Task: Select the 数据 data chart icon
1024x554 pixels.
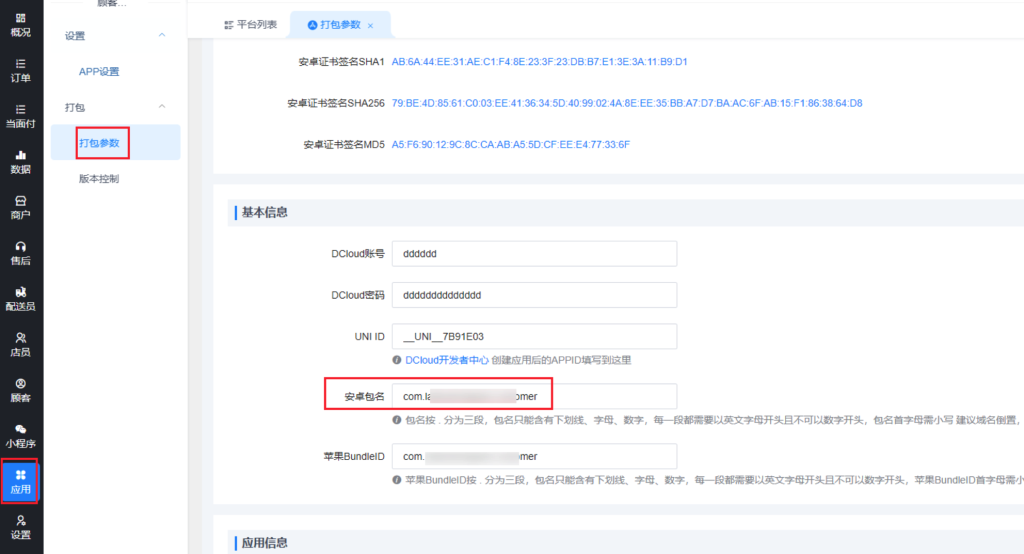Action: (20, 162)
